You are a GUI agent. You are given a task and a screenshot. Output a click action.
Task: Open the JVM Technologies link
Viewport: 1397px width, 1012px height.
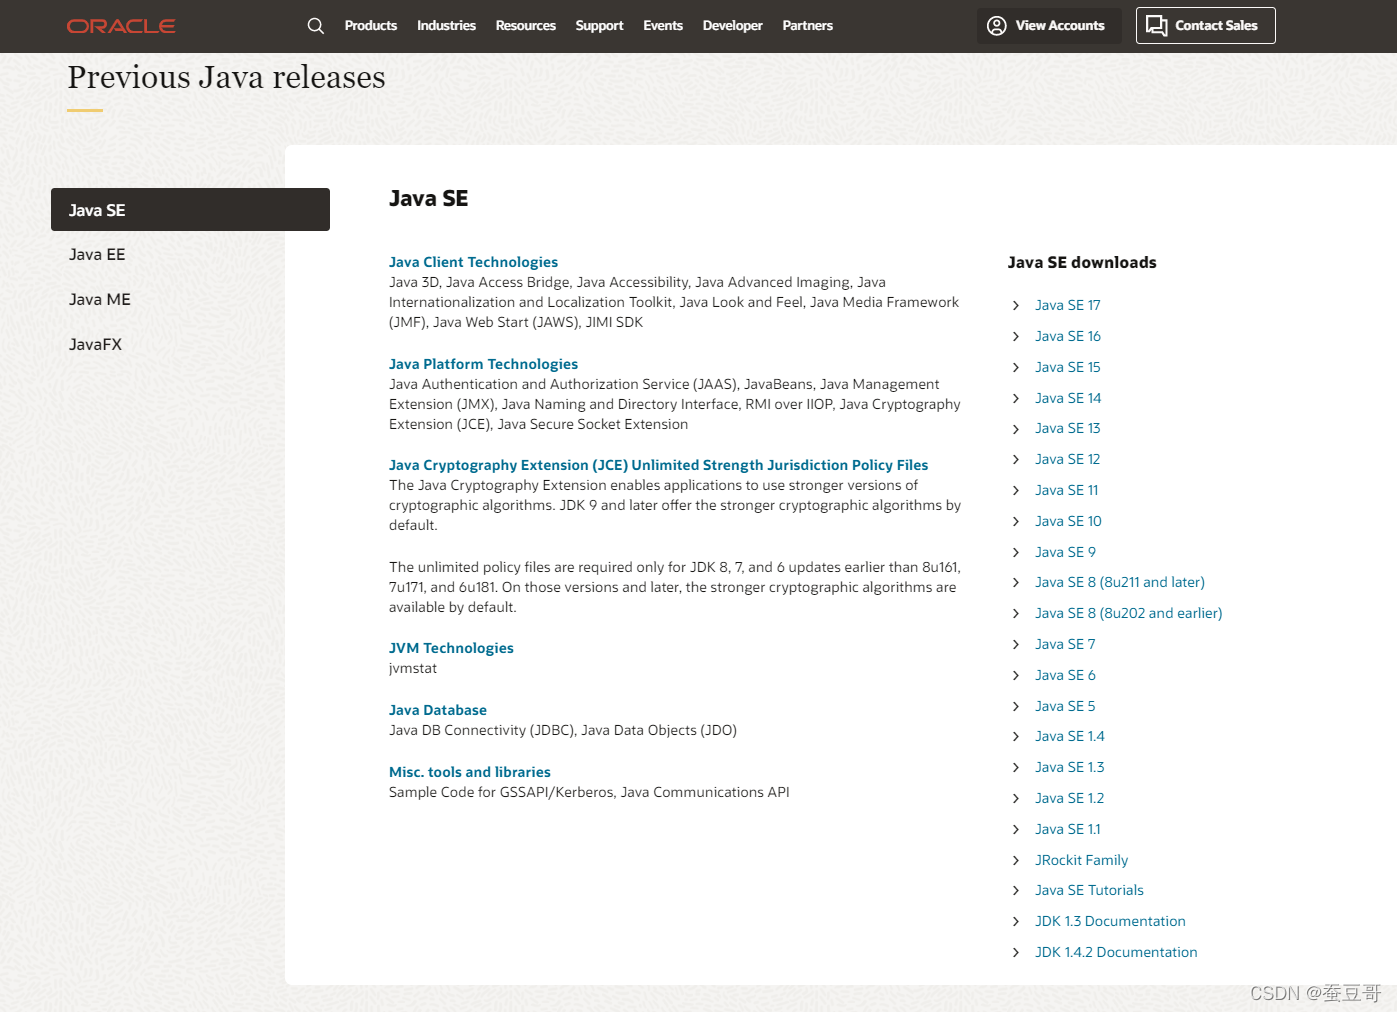(x=451, y=647)
